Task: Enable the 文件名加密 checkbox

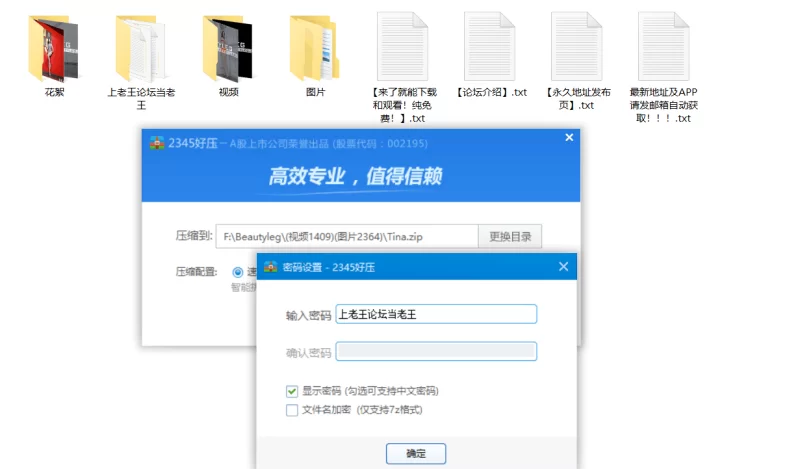Action: click(292, 410)
